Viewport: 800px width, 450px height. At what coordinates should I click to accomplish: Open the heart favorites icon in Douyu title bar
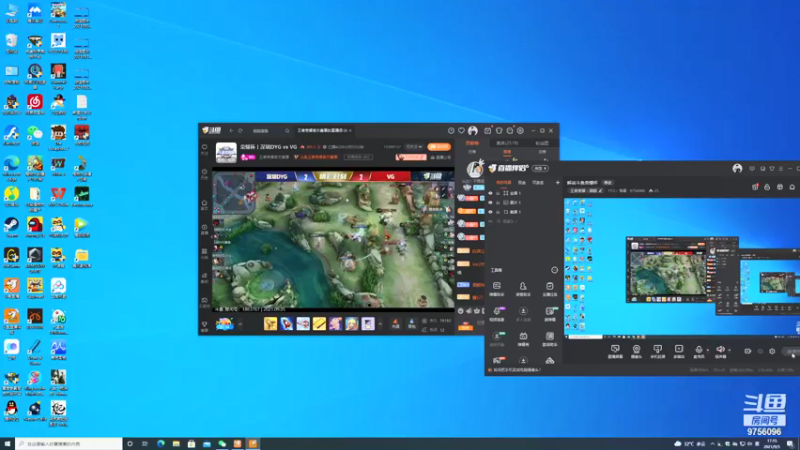click(461, 131)
